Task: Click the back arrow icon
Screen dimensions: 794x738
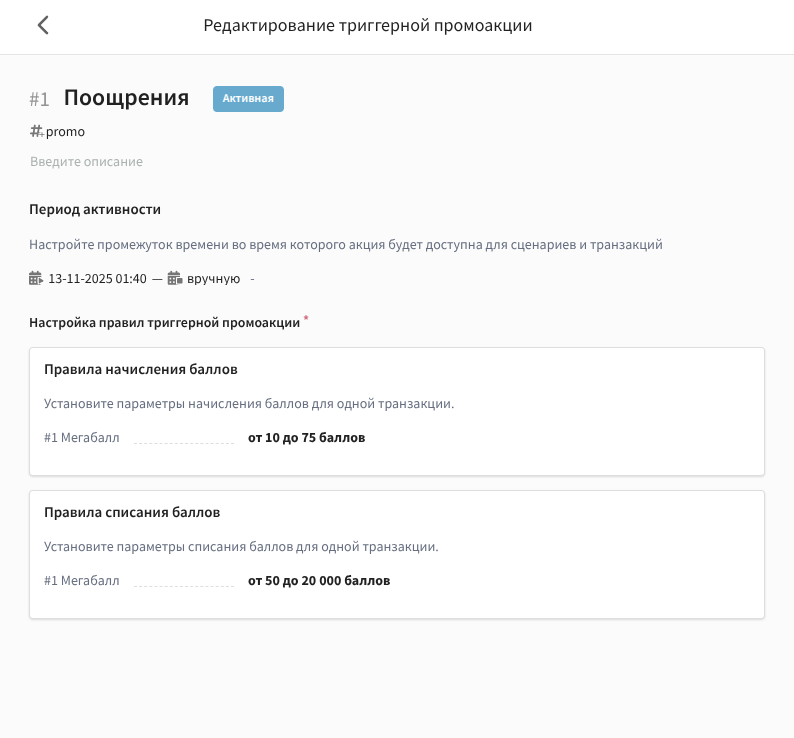Action: [43, 26]
